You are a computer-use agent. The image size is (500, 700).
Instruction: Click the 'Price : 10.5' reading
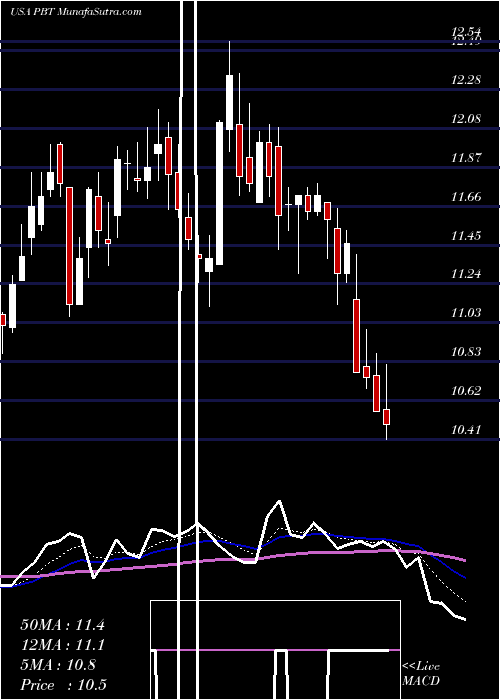tap(63, 685)
